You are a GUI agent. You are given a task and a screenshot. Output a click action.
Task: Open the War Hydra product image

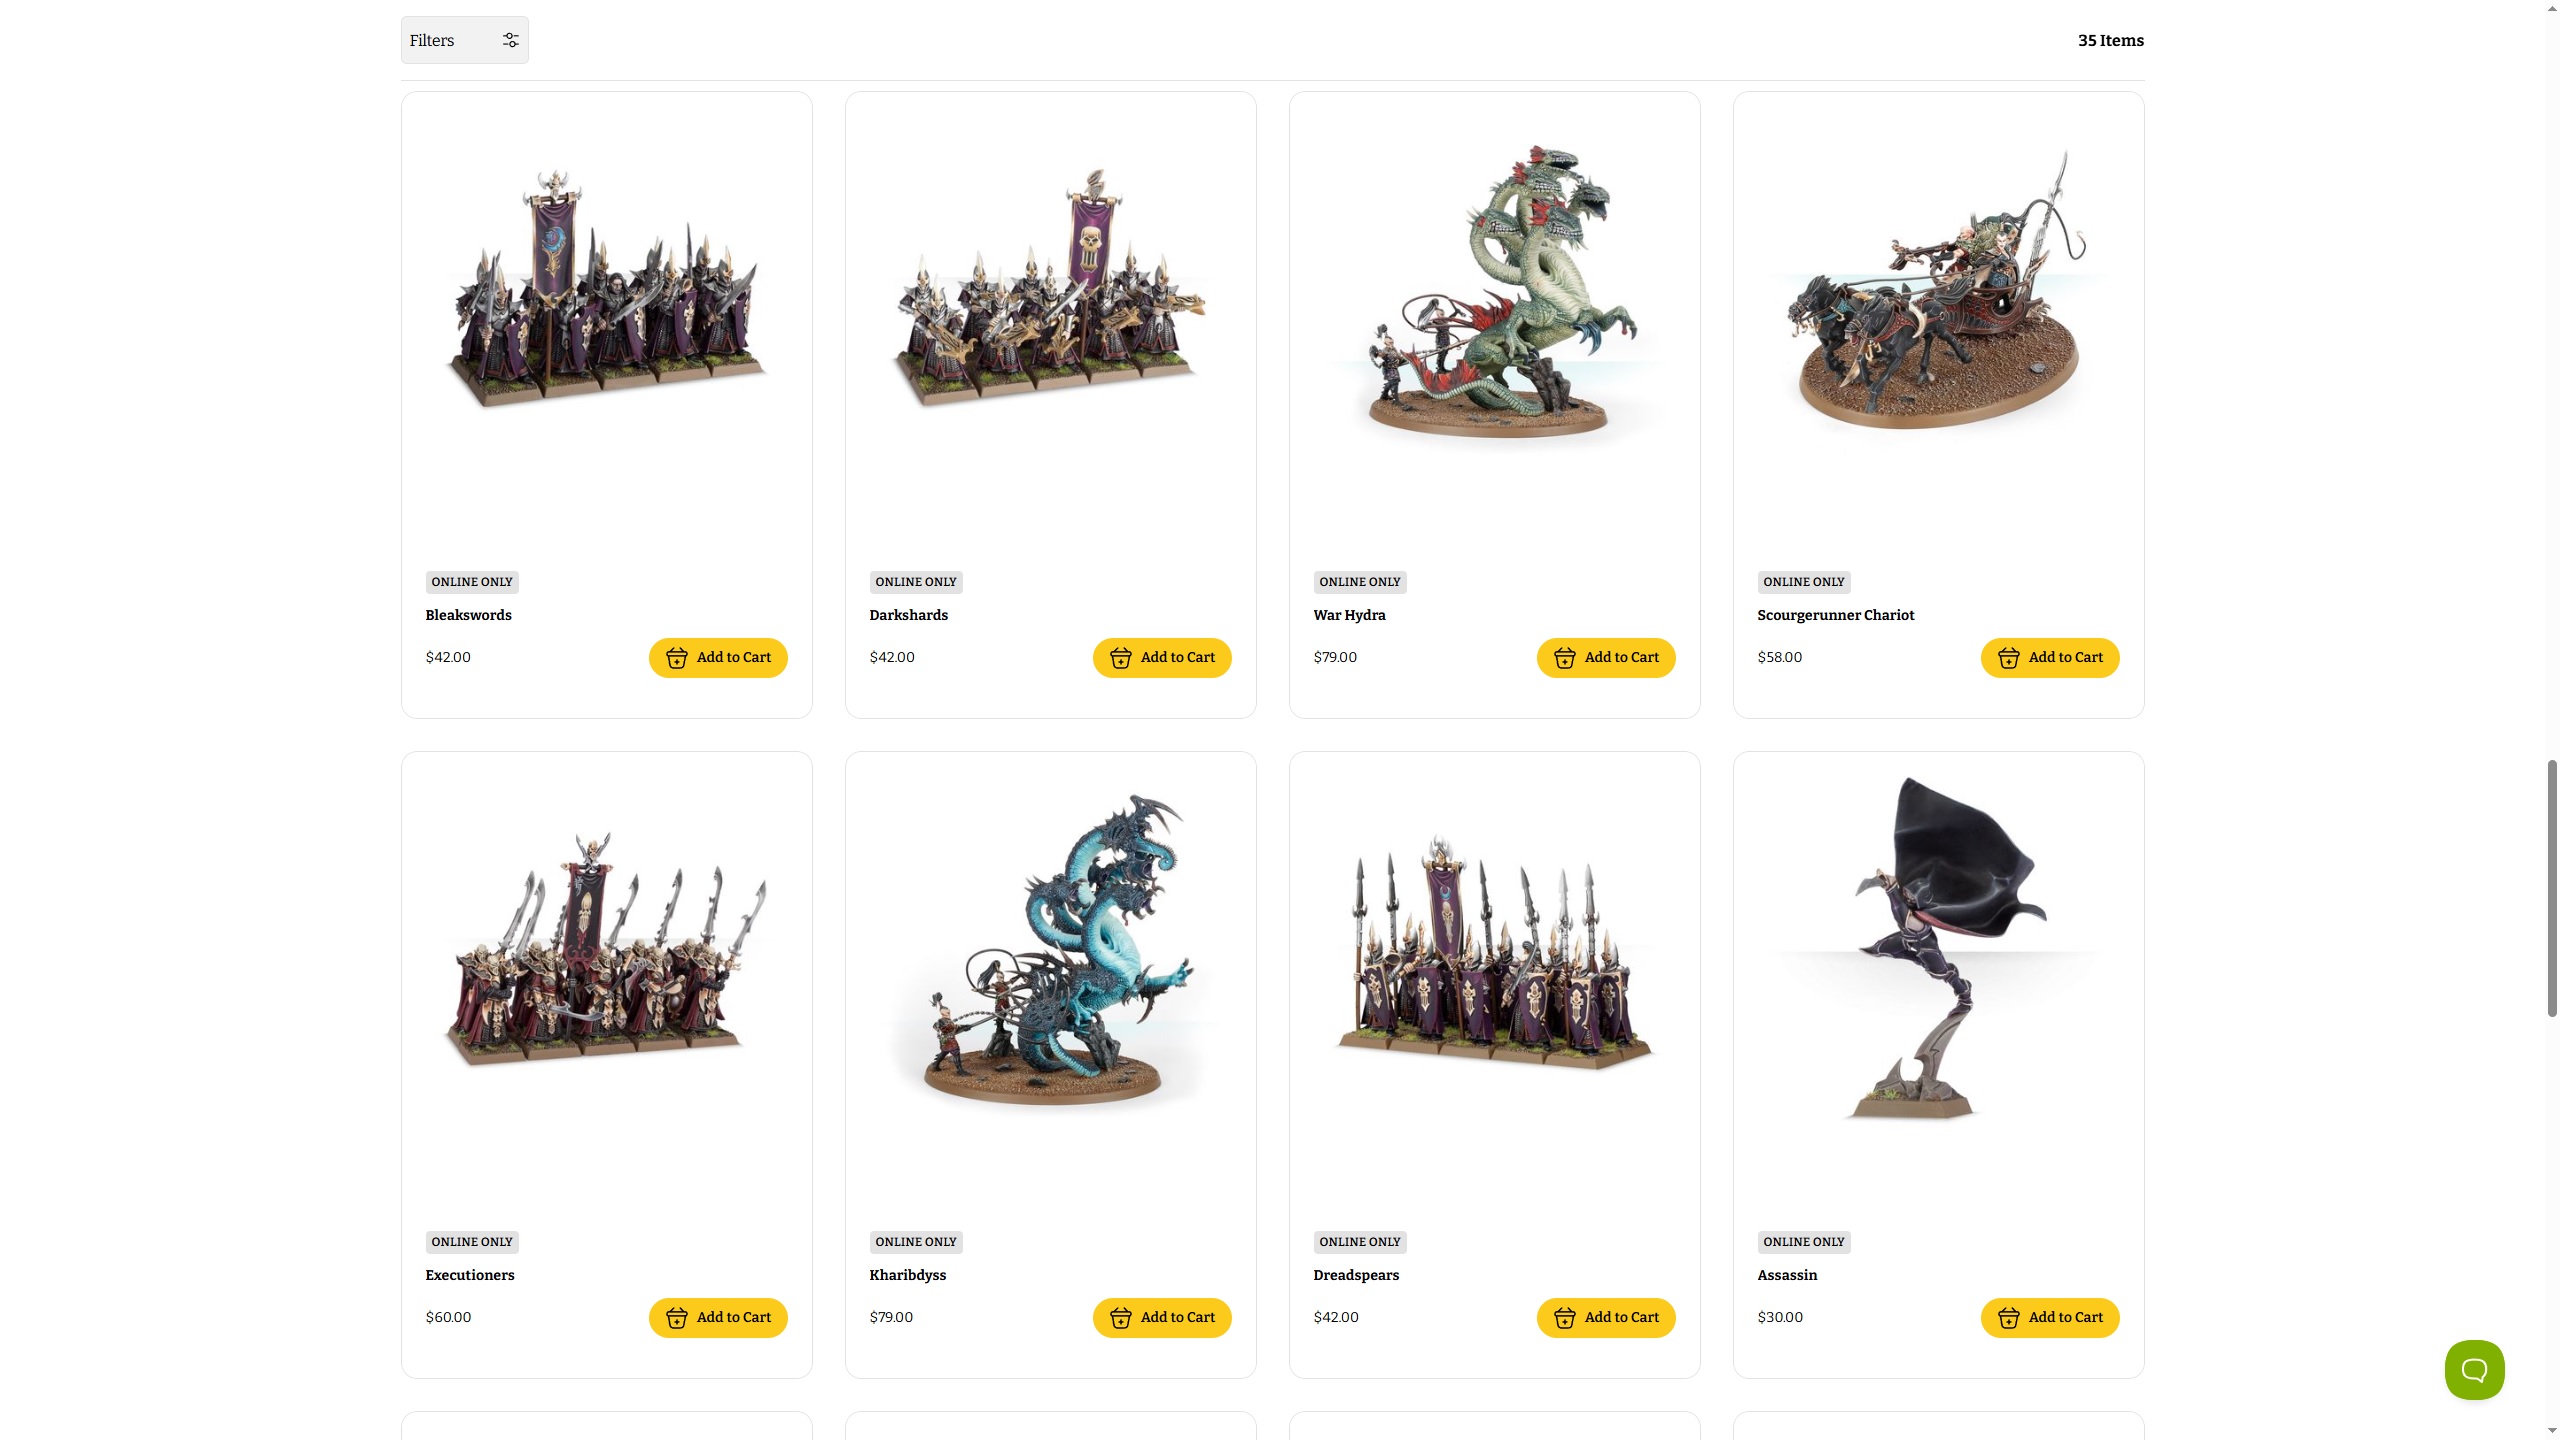tap(1495, 290)
